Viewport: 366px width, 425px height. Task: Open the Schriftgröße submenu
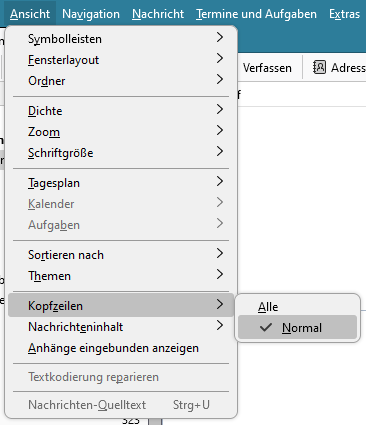pos(121,153)
